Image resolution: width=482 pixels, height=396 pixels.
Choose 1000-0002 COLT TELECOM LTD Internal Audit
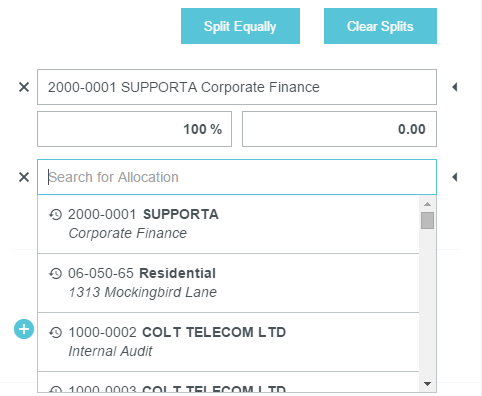pos(228,342)
